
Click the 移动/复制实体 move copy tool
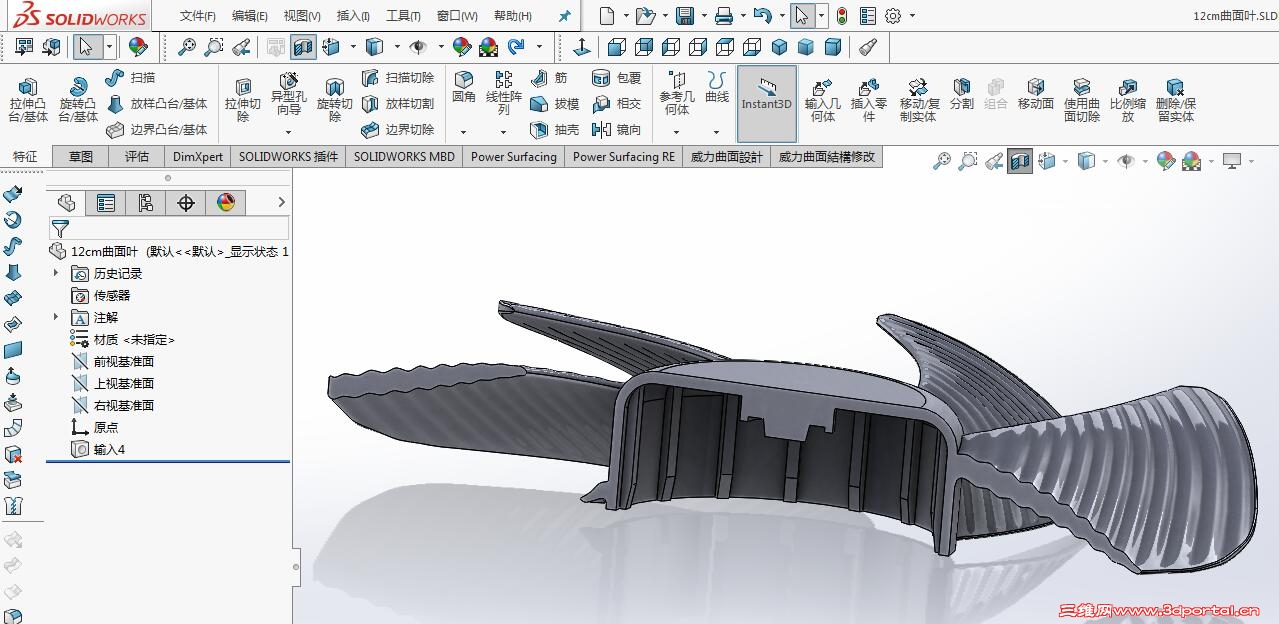[918, 101]
